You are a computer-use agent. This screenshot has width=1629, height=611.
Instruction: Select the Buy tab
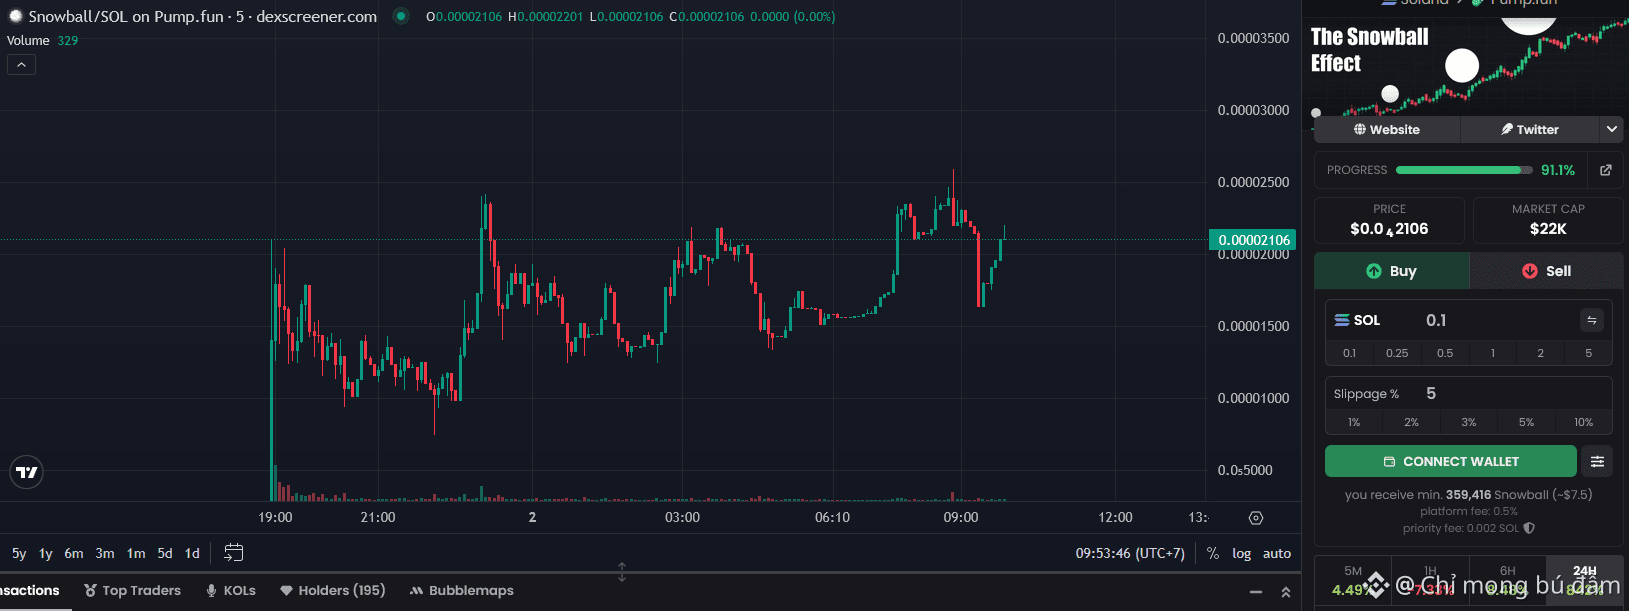click(x=1391, y=271)
